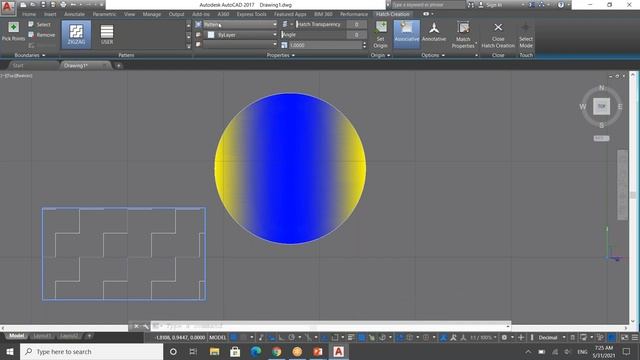Open Microsoft Edge from taskbar

coord(256,351)
